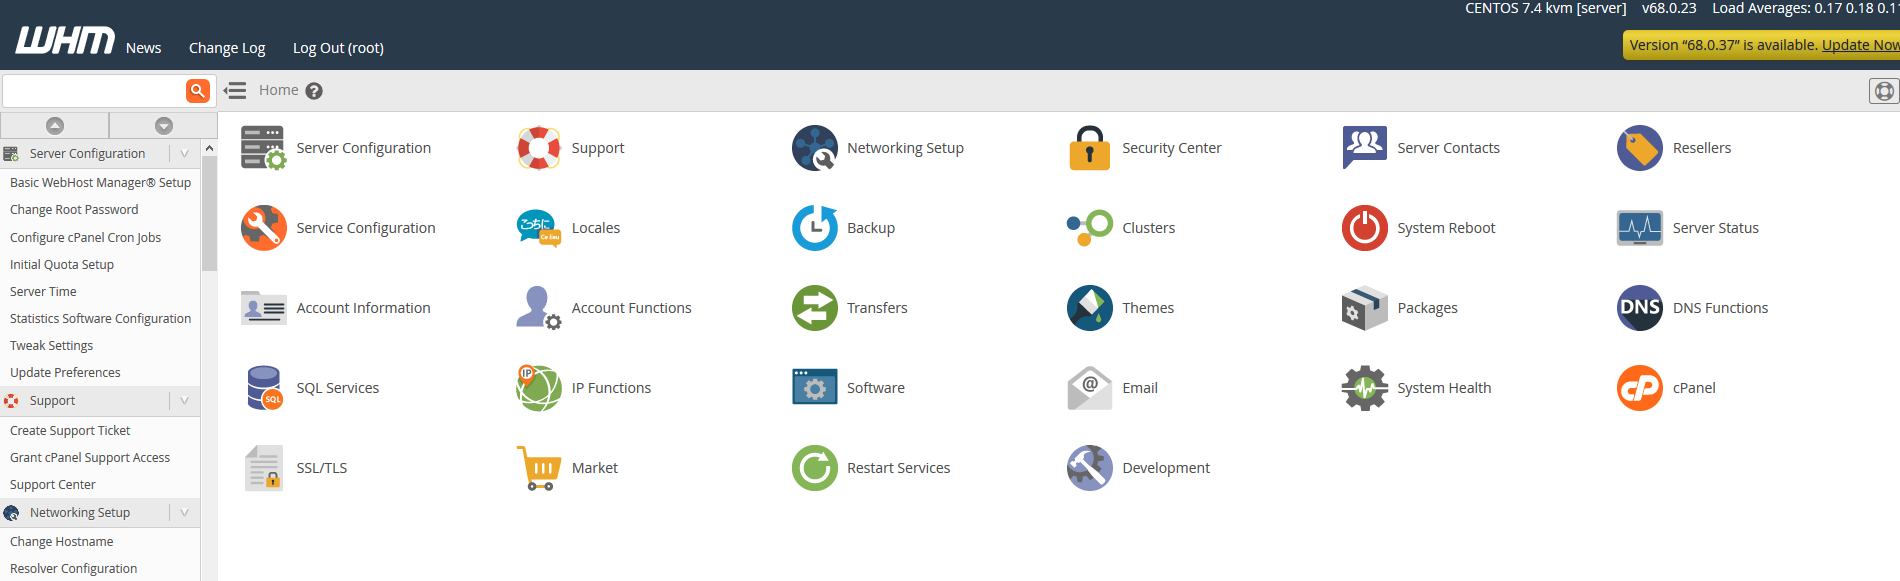
Task: Open DNS Functions icon
Action: (x=1640, y=308)
